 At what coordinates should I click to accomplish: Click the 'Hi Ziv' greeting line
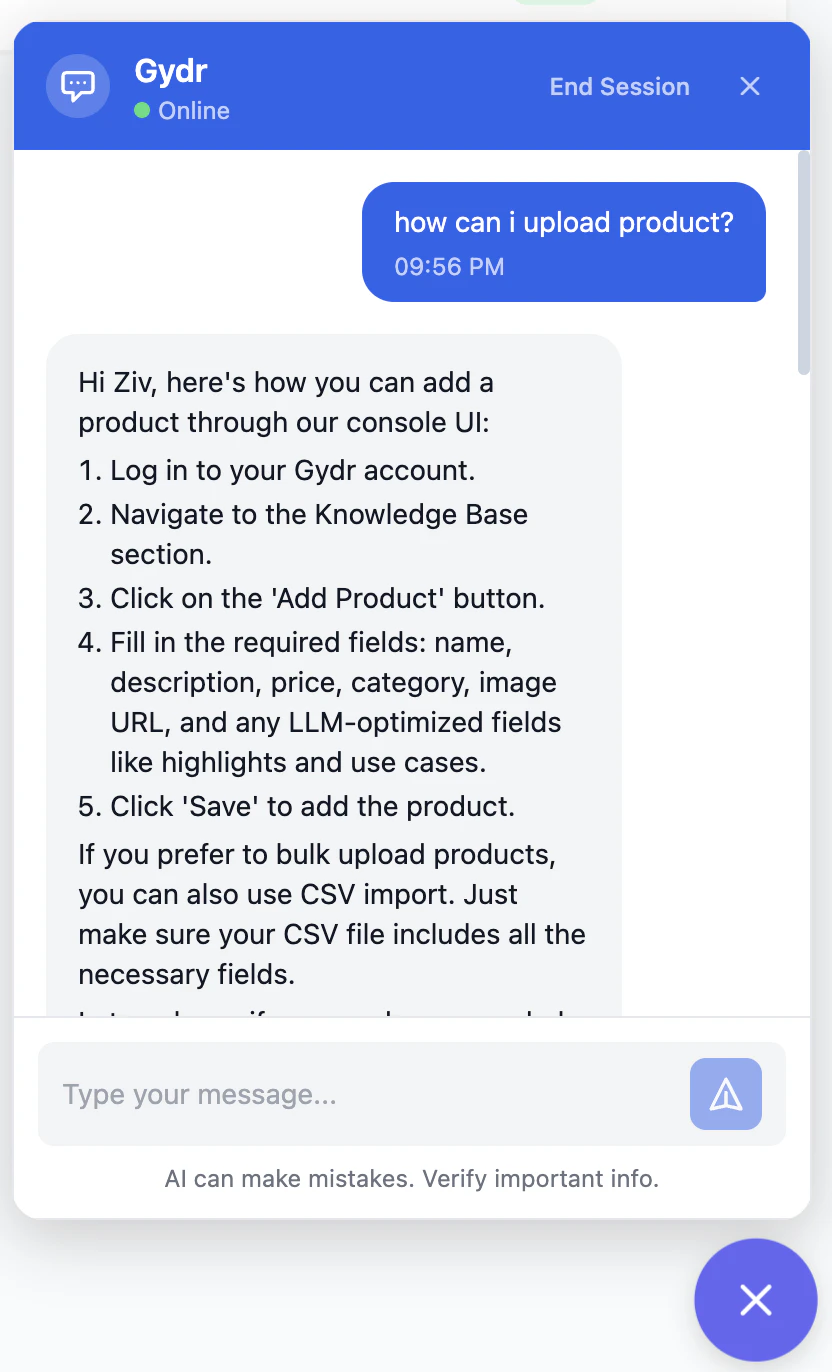(286, 402)
